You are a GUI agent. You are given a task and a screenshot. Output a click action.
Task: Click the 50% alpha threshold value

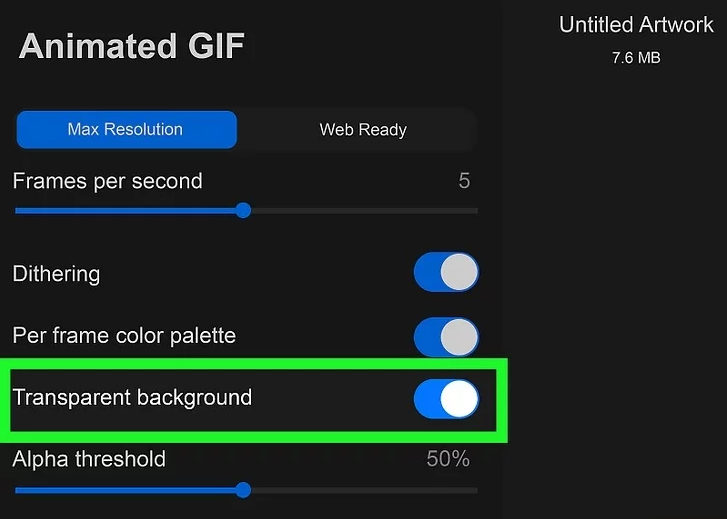(448, 460)
